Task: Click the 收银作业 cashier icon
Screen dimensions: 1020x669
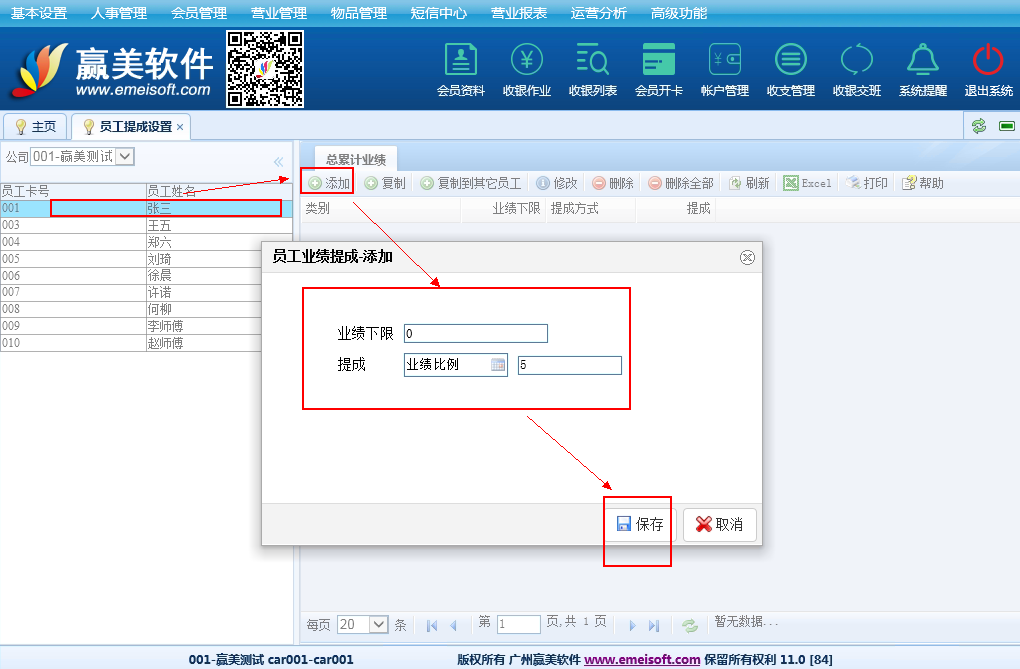Action: [x=527, y=61]
